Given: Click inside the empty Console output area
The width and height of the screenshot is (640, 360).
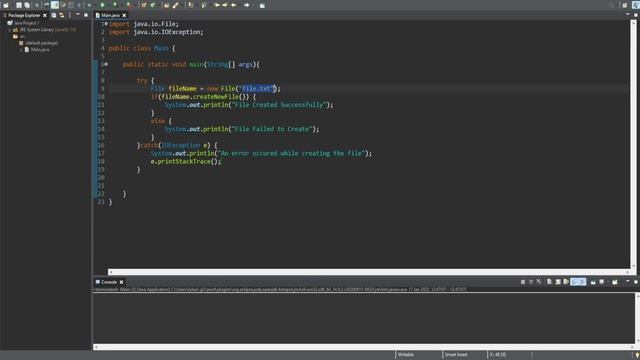Looking at the screenshot, I should click(363, 318).
